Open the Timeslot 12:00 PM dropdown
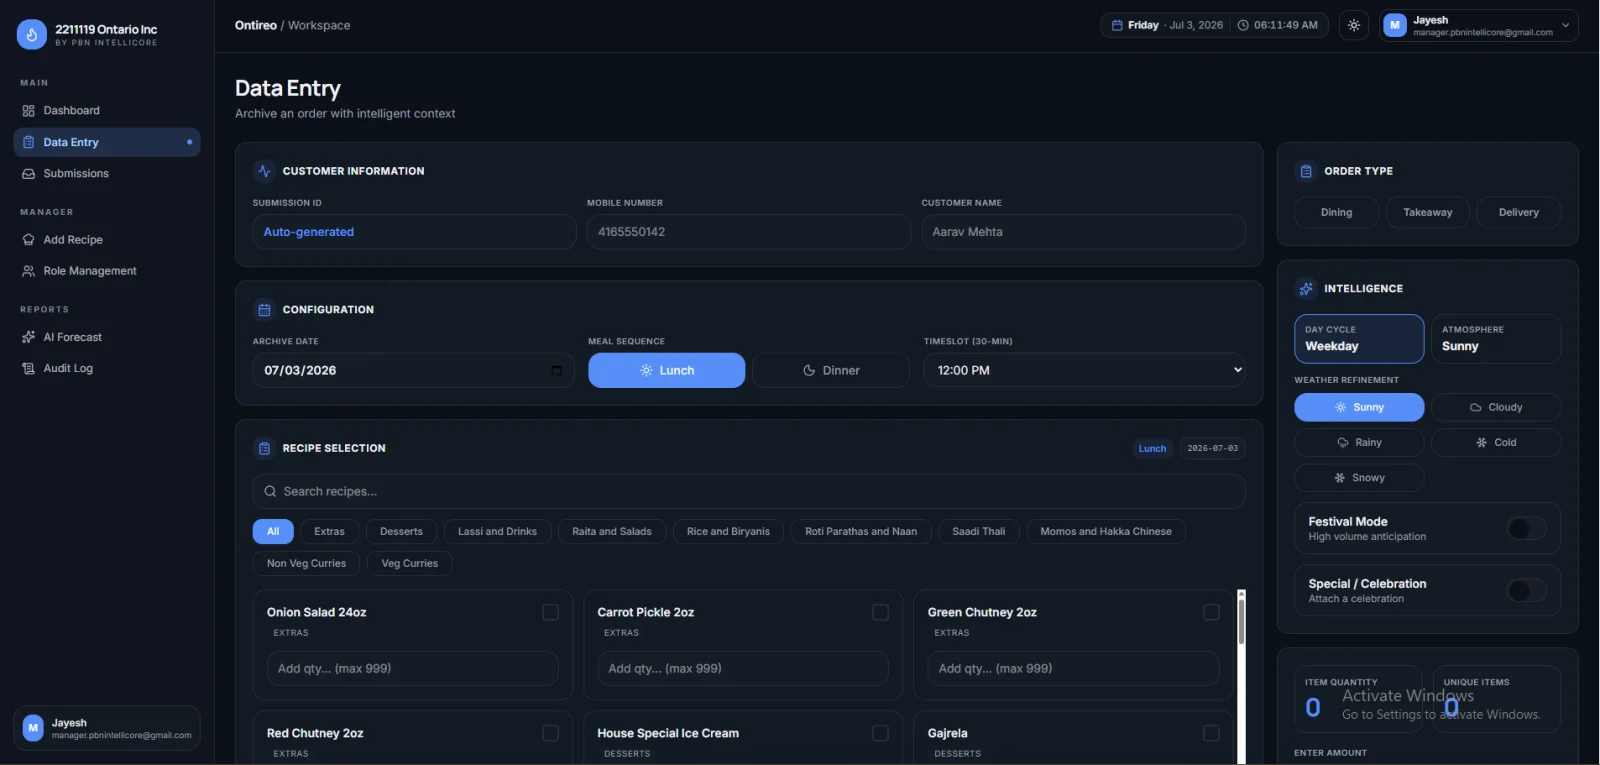This screenshot has height=765, width=1600. [1085, 370]
